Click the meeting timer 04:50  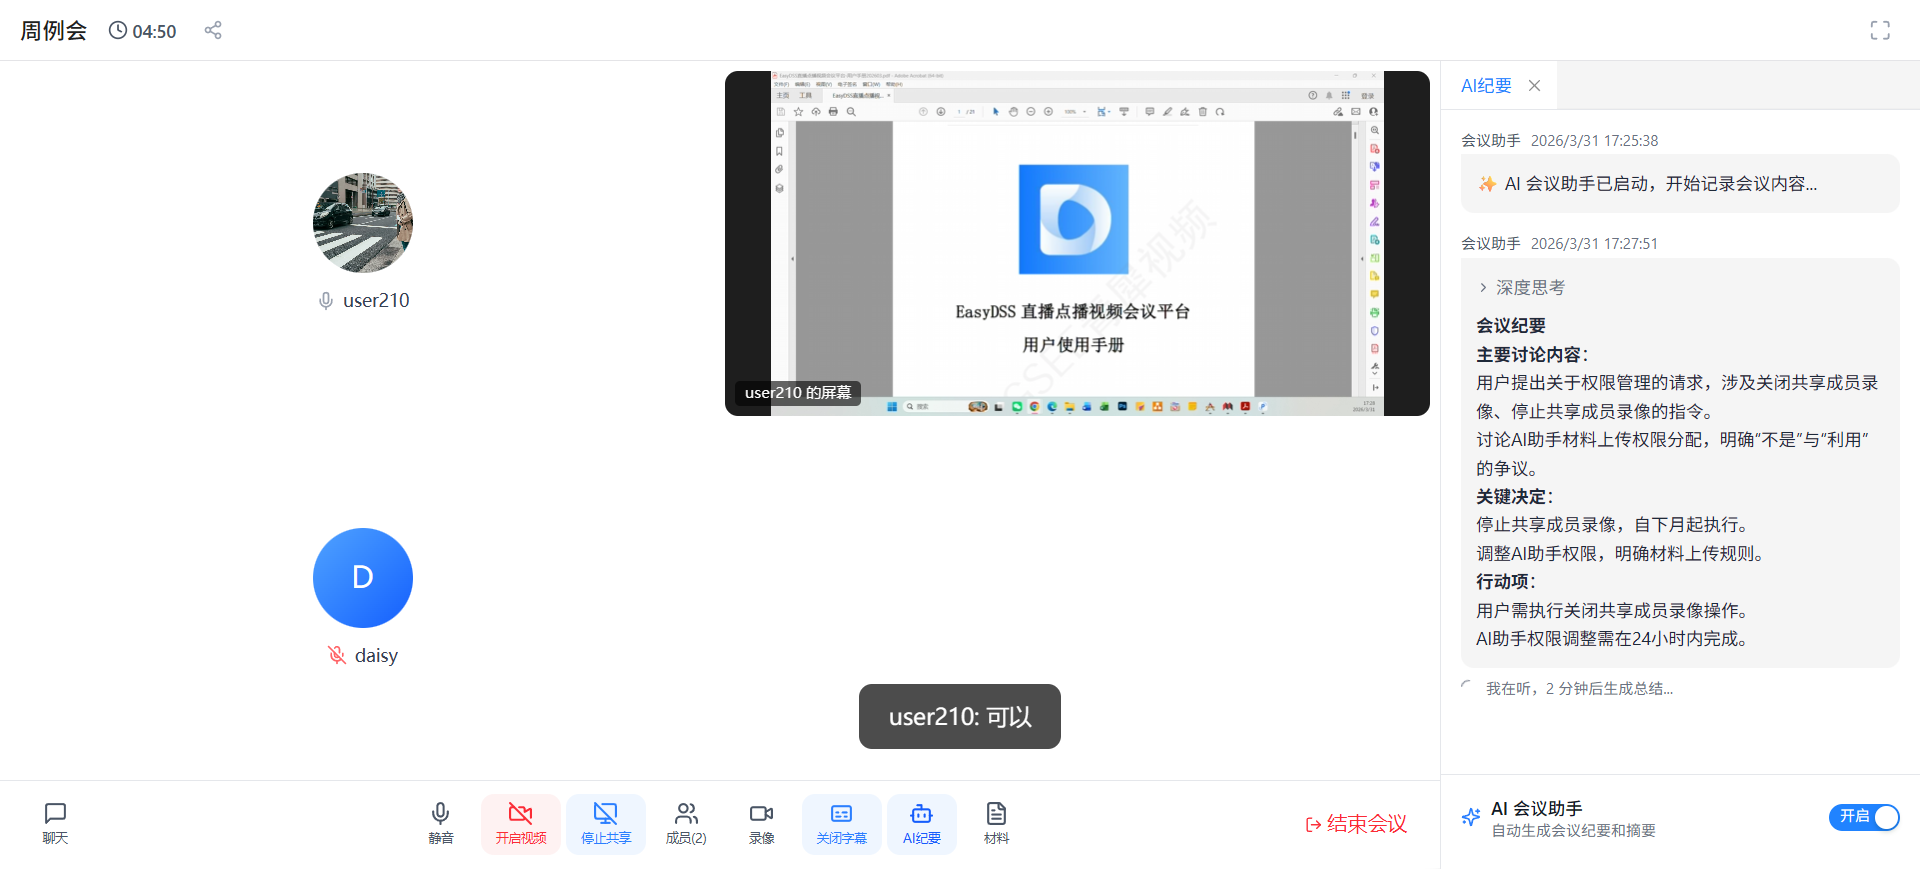pos(142,31)
